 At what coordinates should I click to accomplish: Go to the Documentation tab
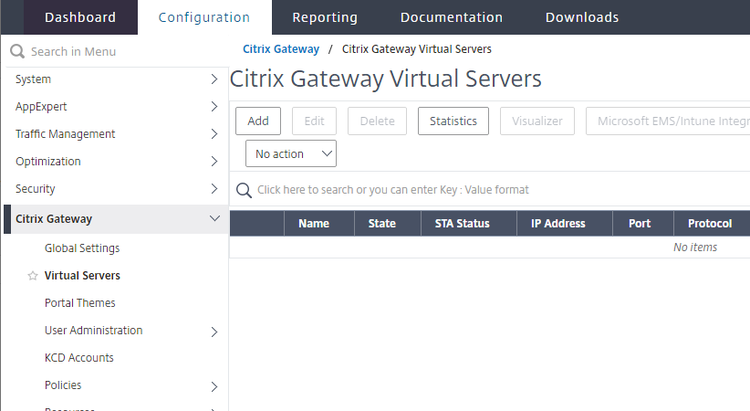point(452,17)
